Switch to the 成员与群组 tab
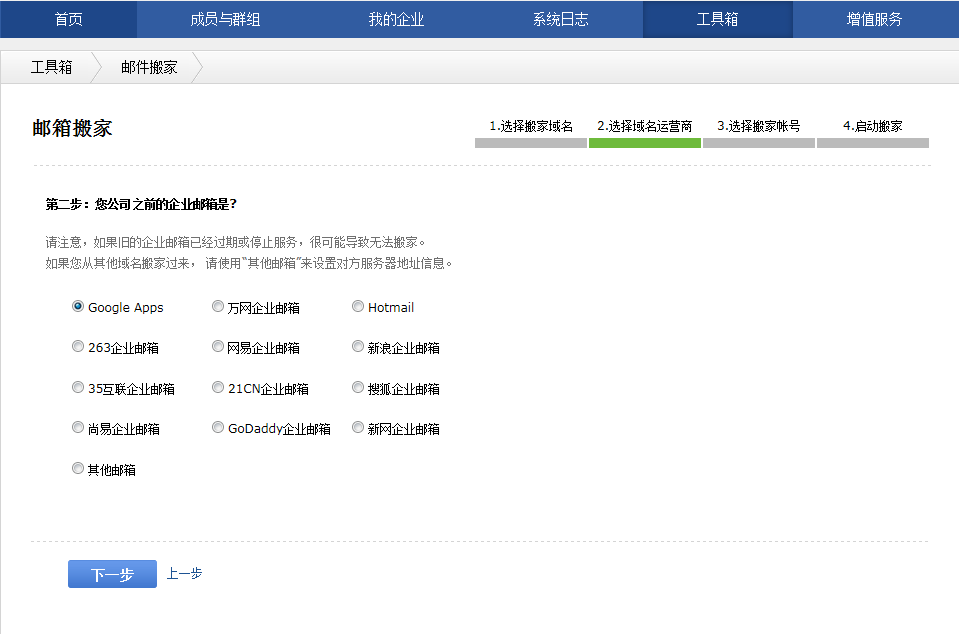Screen dimensions: 959x634 click(x=225, y=19)
